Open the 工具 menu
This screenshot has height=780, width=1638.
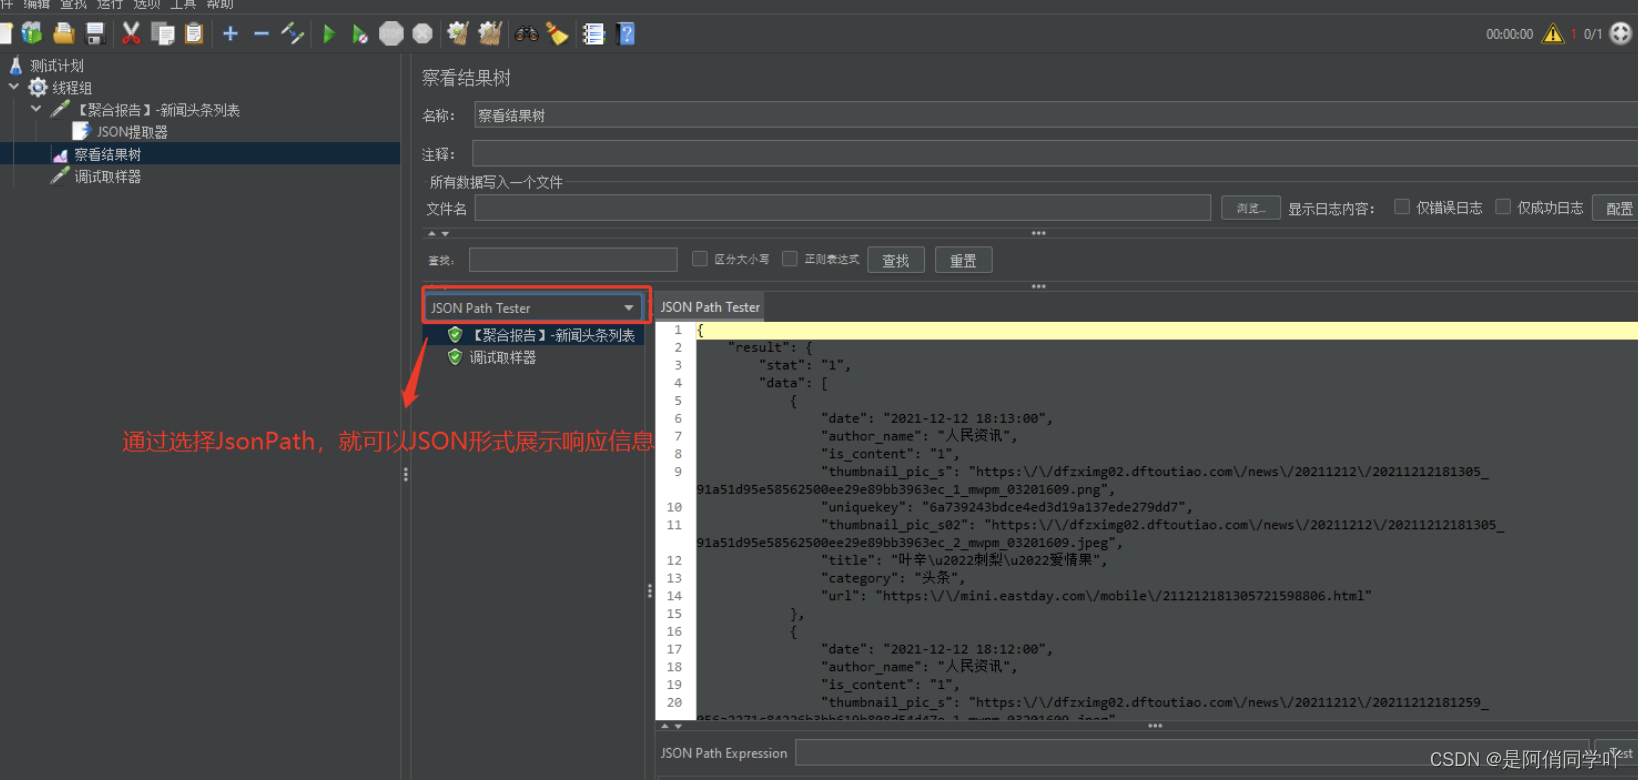pos(183,4)
